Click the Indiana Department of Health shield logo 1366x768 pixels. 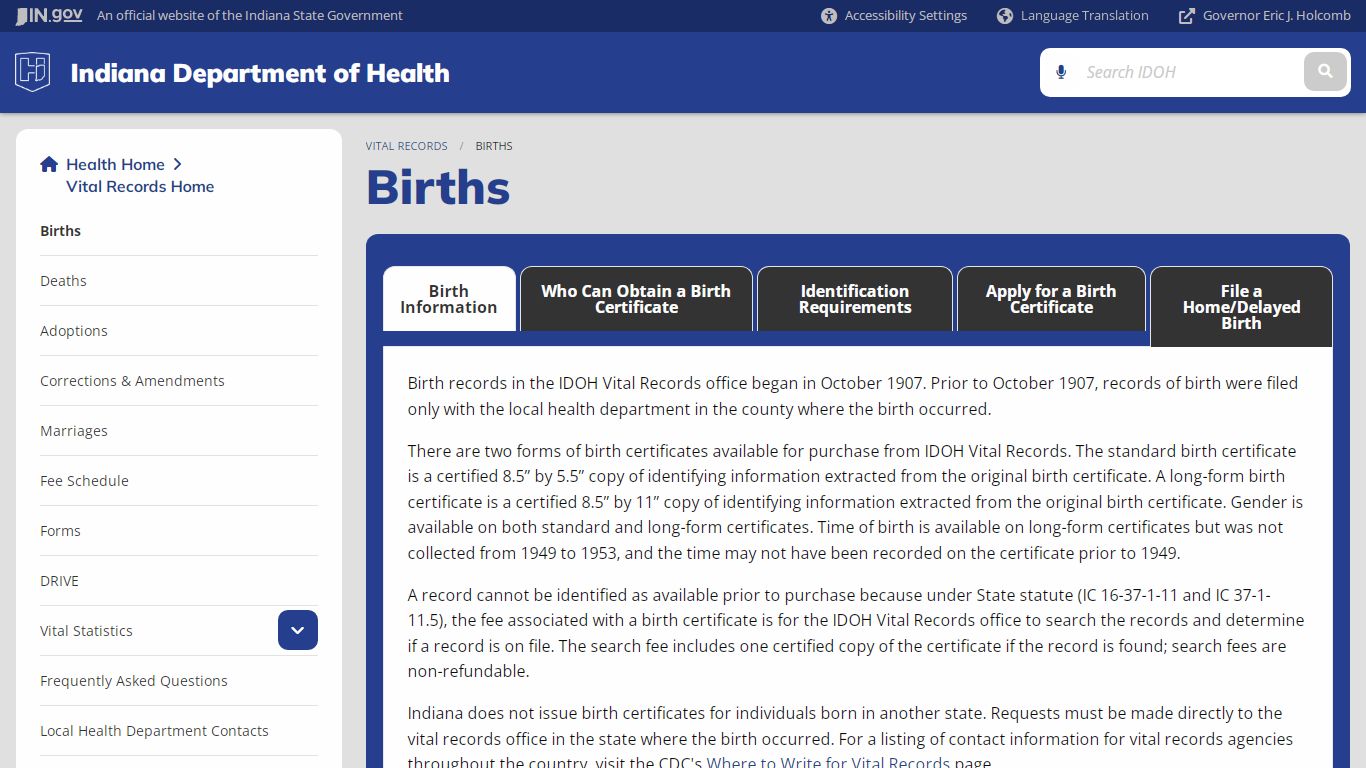click(x=33, y=72)
